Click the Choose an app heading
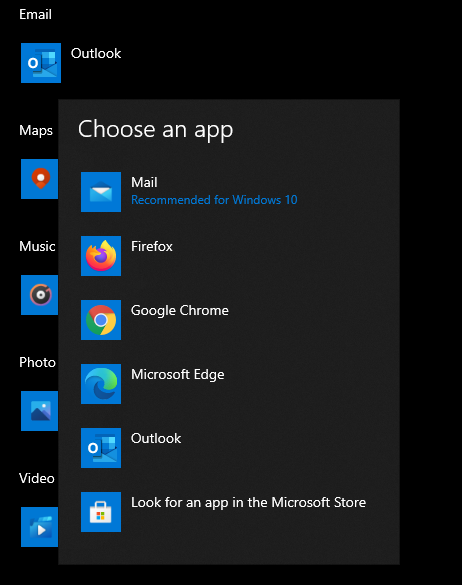The width and height of the screenshot is (462, 585). click(x=155, y=130)
